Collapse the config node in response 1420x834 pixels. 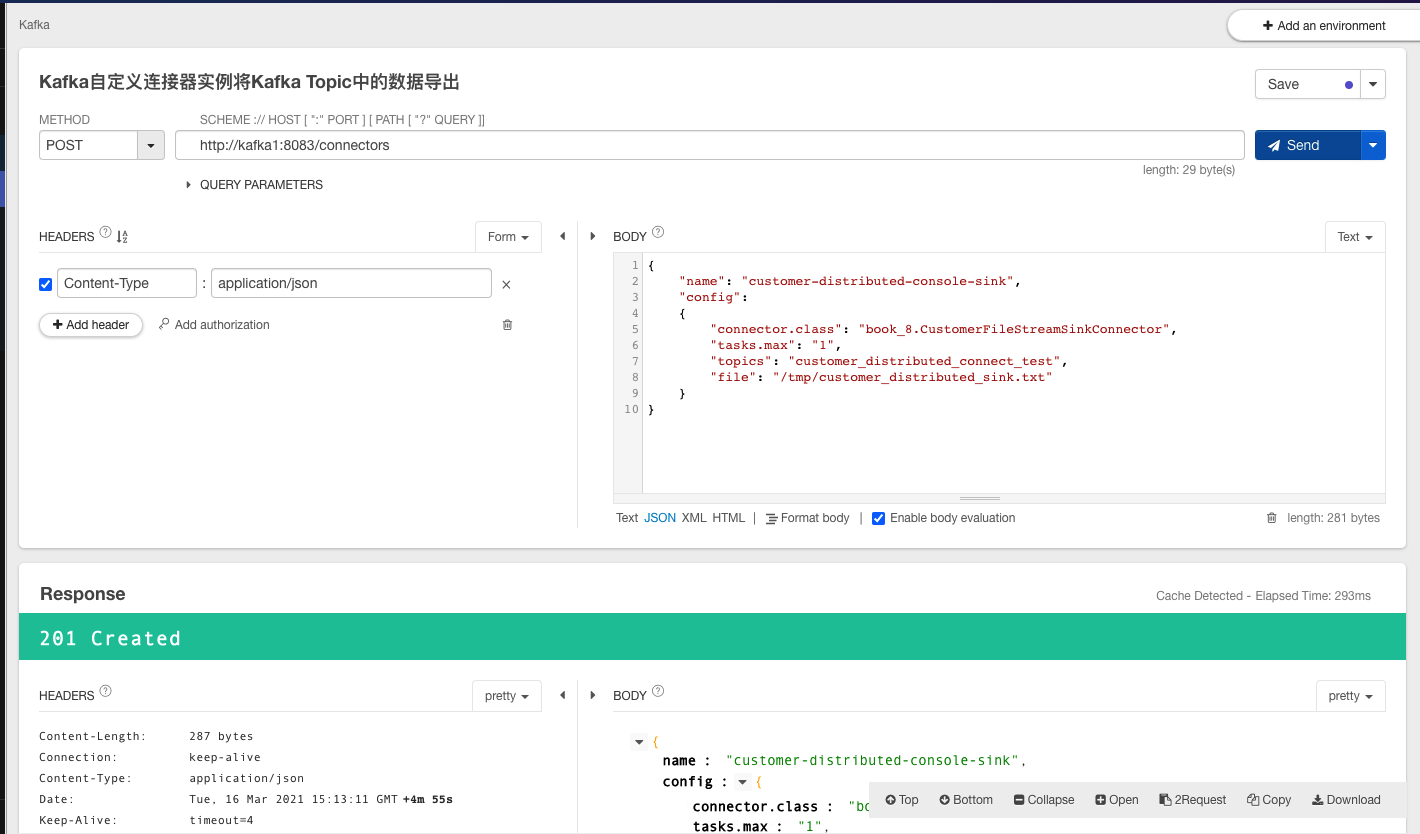click(x=742, y=782)
